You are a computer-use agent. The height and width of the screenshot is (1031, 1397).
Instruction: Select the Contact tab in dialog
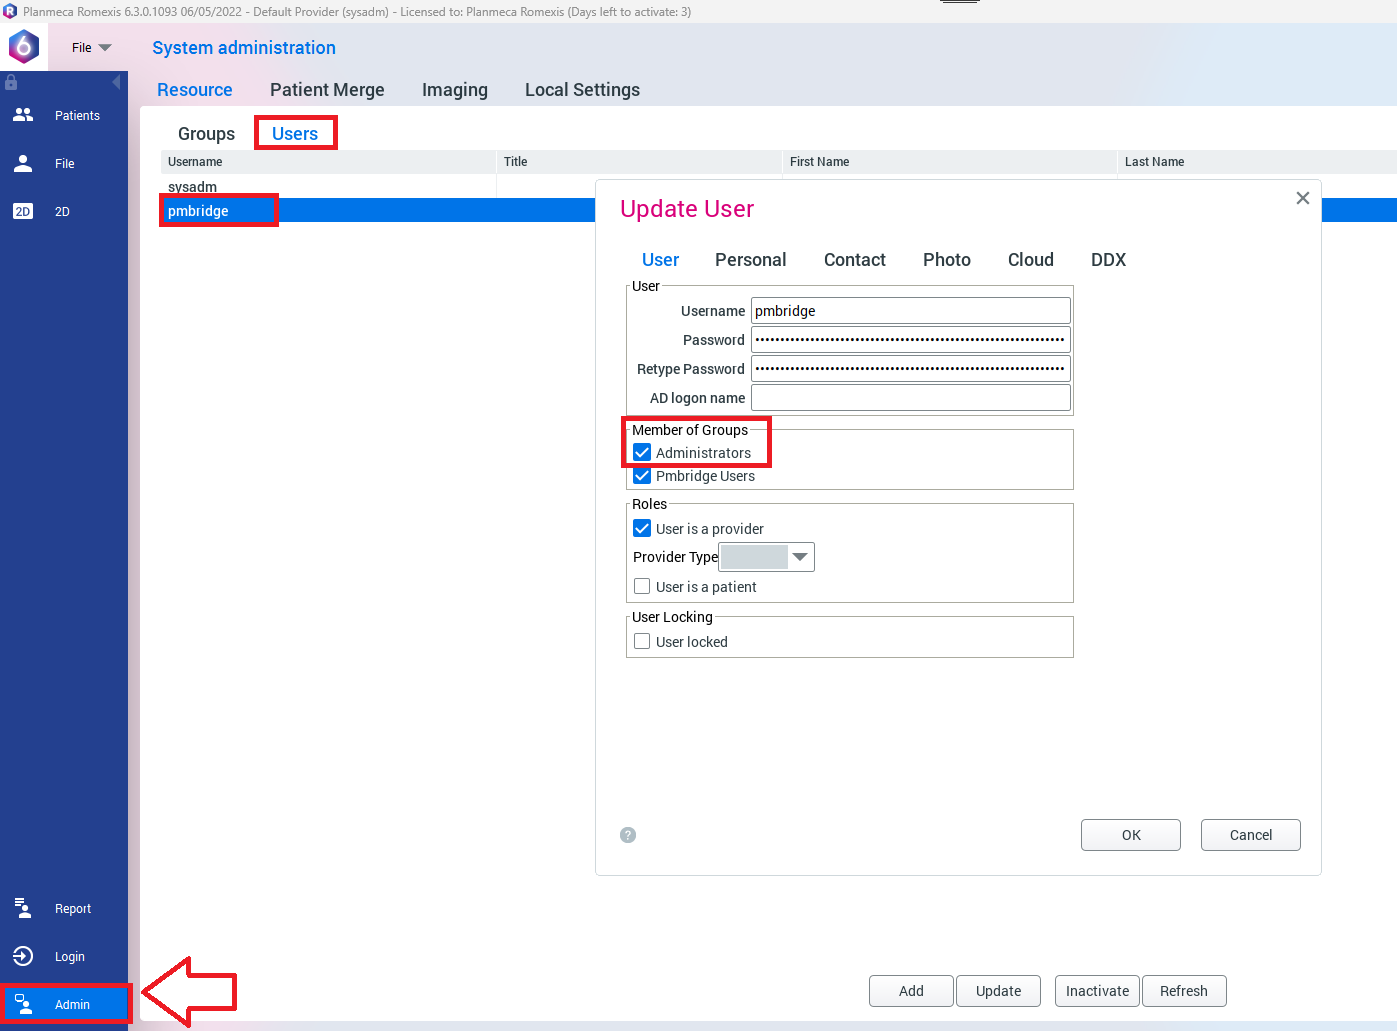click(x=855, y=260)
